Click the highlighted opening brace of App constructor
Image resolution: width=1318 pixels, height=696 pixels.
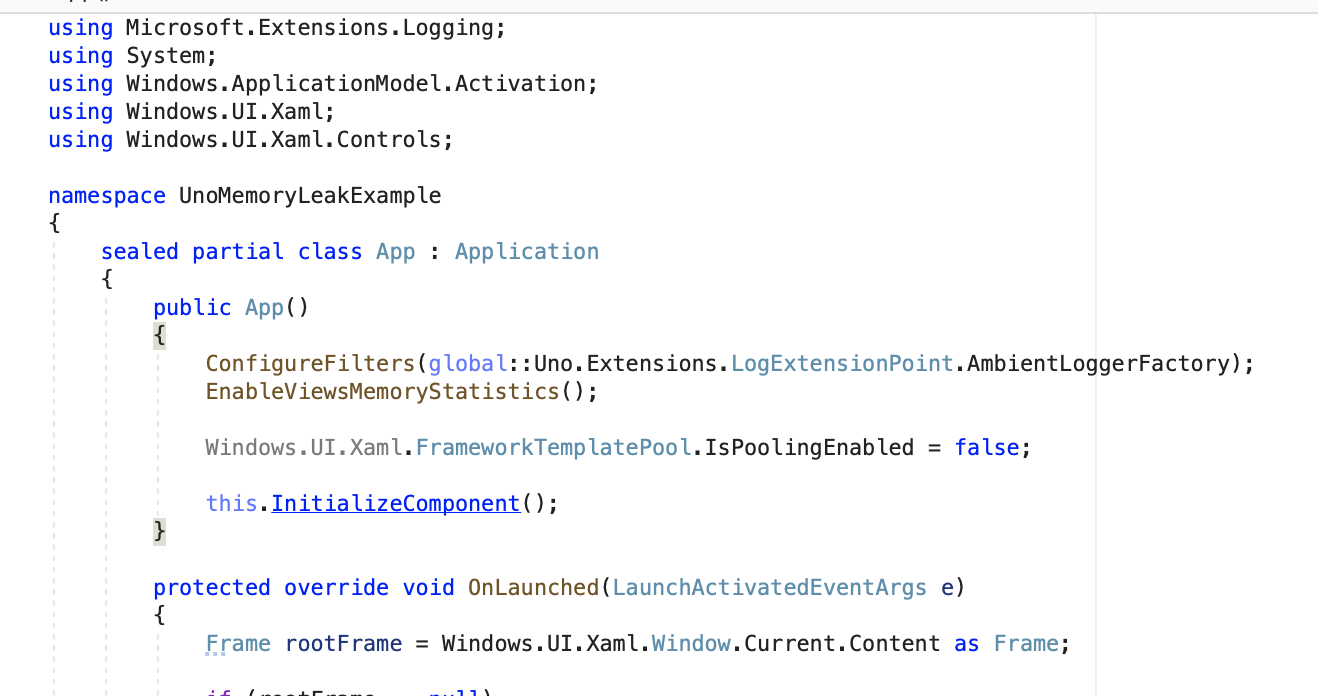[x=159, y=335]
